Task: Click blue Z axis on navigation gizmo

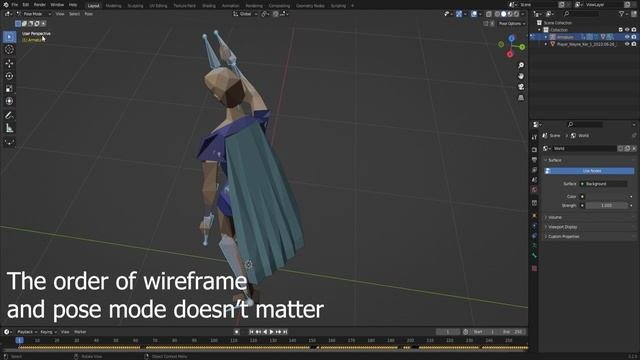Action: click(x=511, y=38)
